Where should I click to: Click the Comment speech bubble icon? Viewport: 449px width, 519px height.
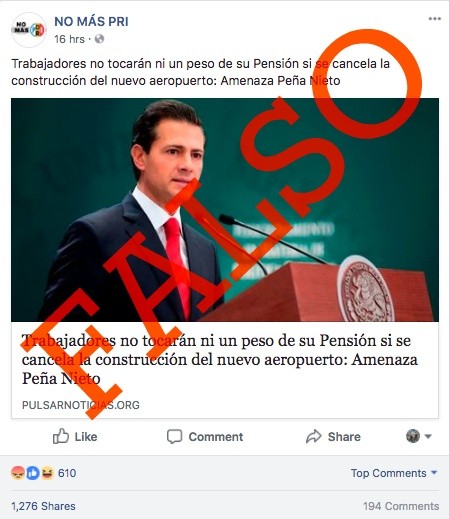174,436
